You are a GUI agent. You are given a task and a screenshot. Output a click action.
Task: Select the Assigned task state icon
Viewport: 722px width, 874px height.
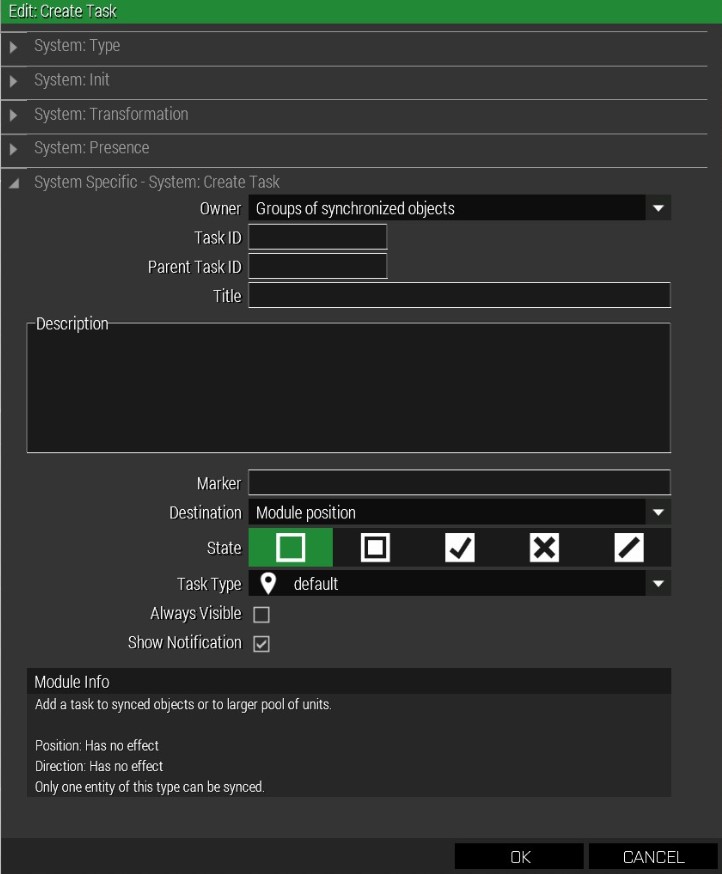tap(375, 547)
